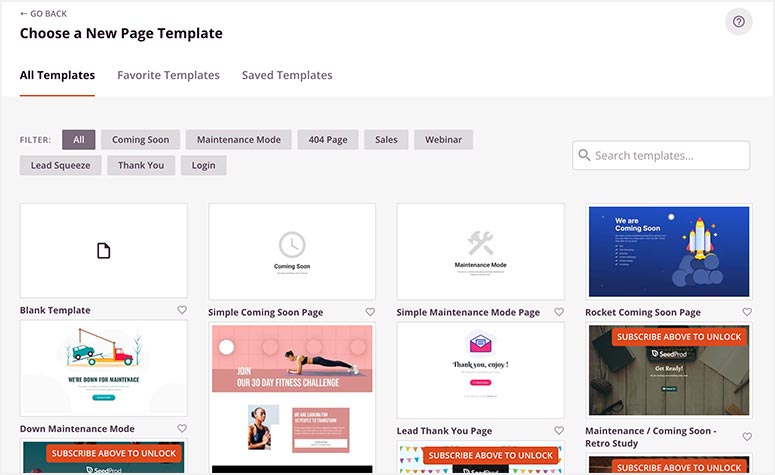This screenshot has width=775, height=475.
Task: Choose the 30 Day Fitness Challenge thumbnail
Action: pos(292,398)
